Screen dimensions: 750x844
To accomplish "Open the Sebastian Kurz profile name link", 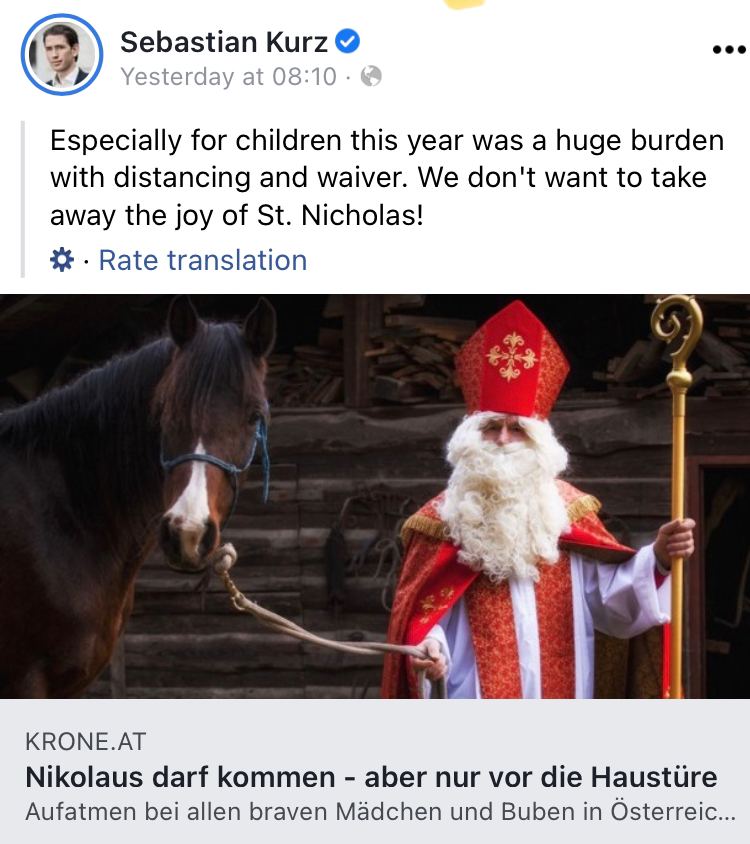I will point(223,42).
